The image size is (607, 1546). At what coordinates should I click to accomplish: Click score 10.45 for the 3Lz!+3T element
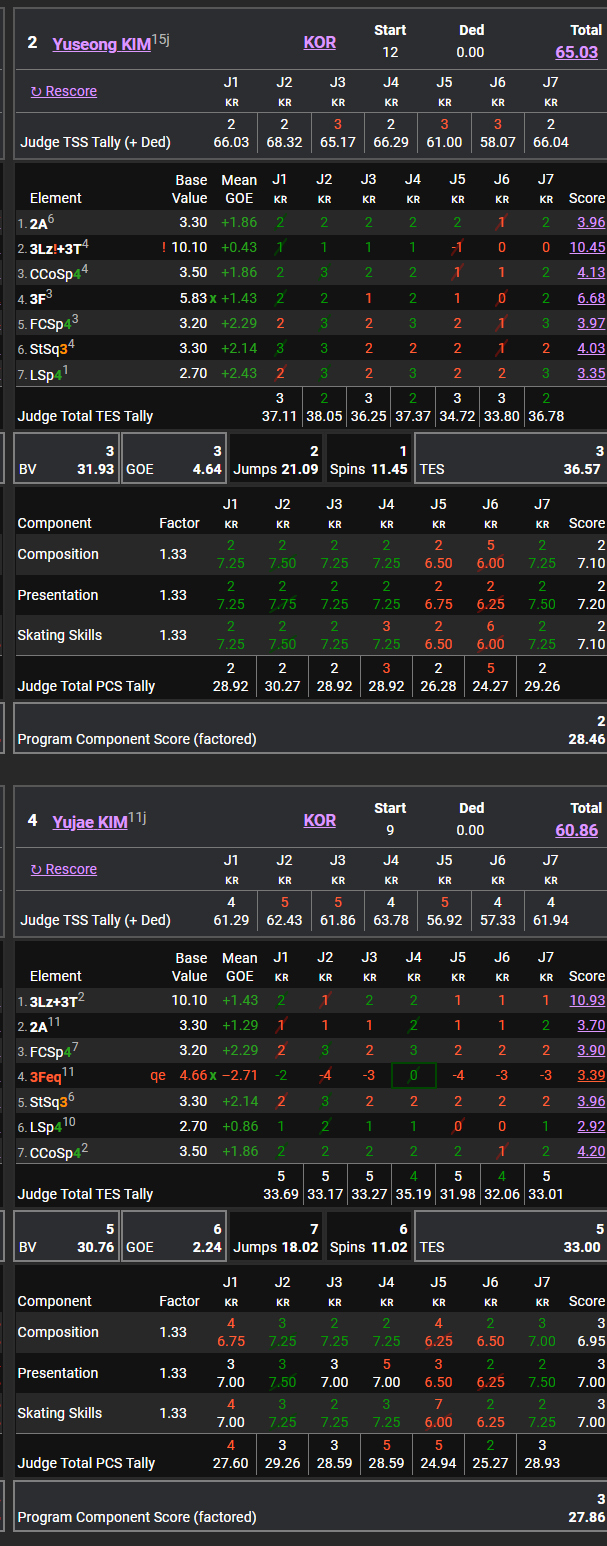click(586, 247)
